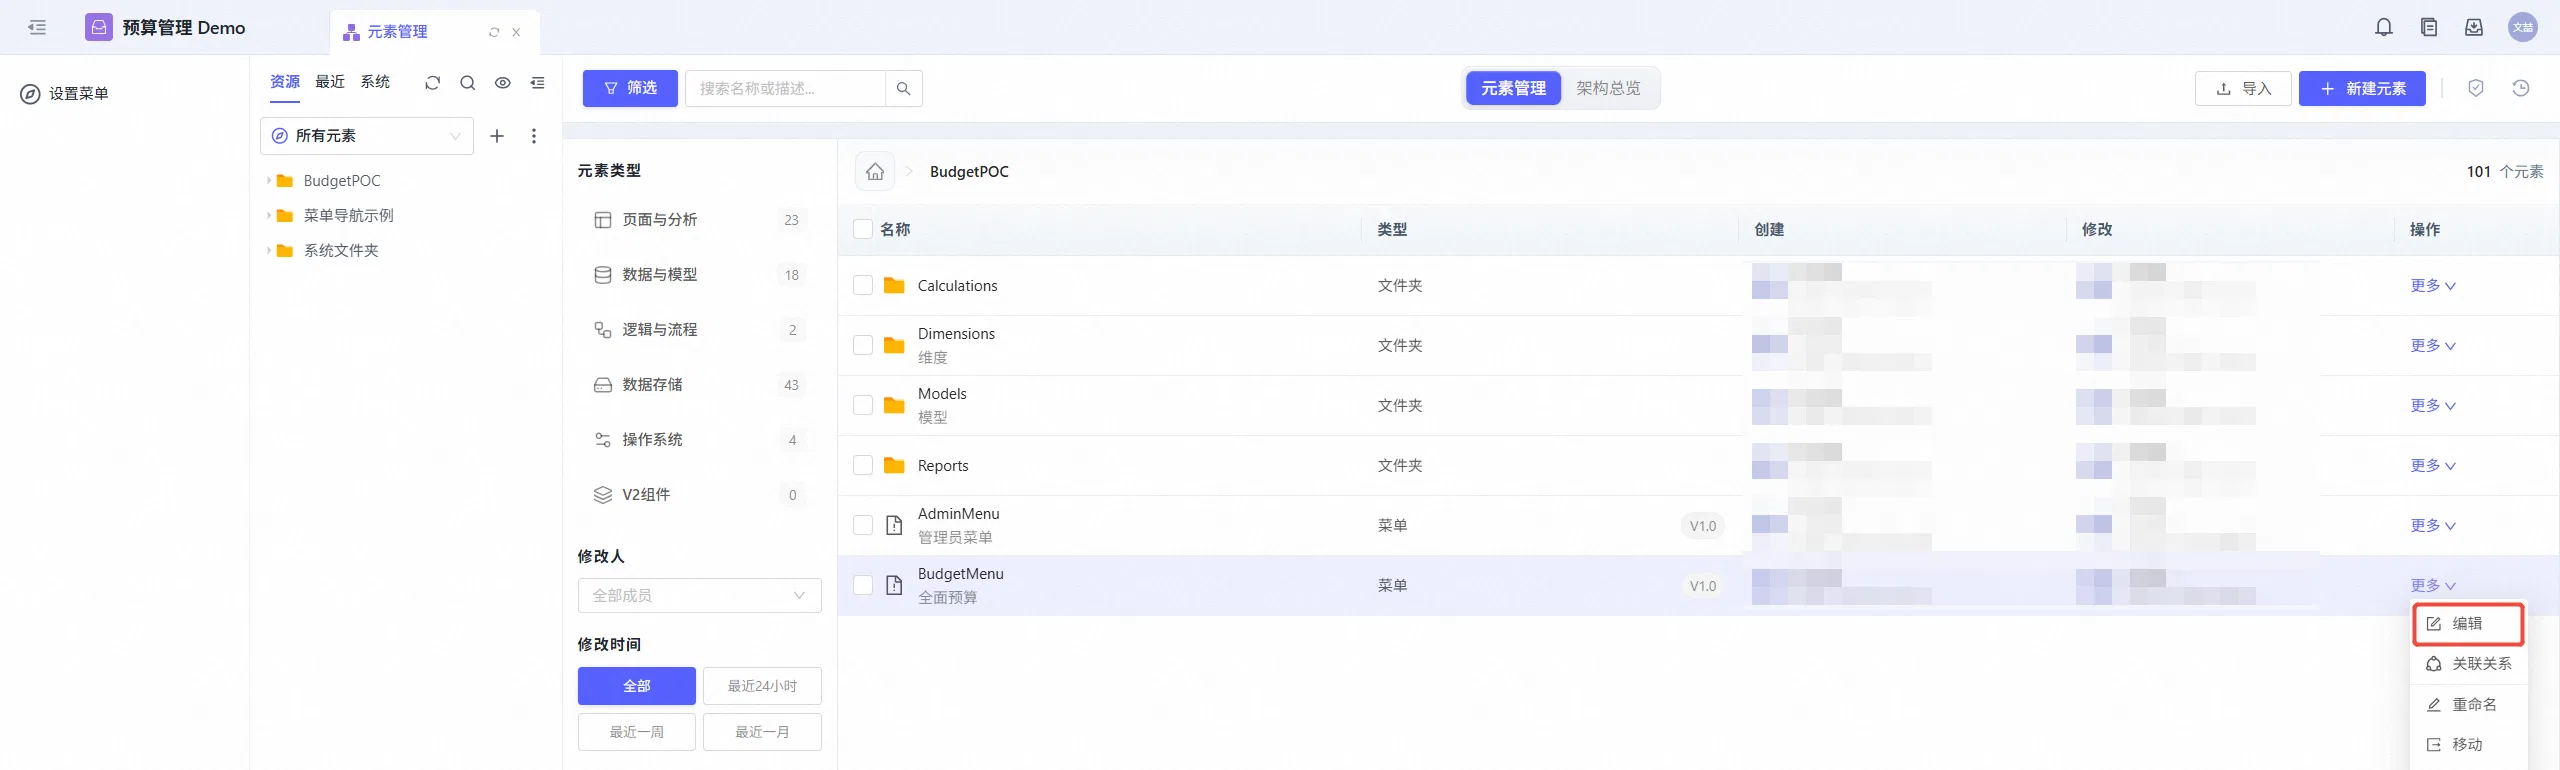Open 设置菜单 in the left sidebar
The width and height of the screenshot is (2560, 770).
(x=65, y=94)
